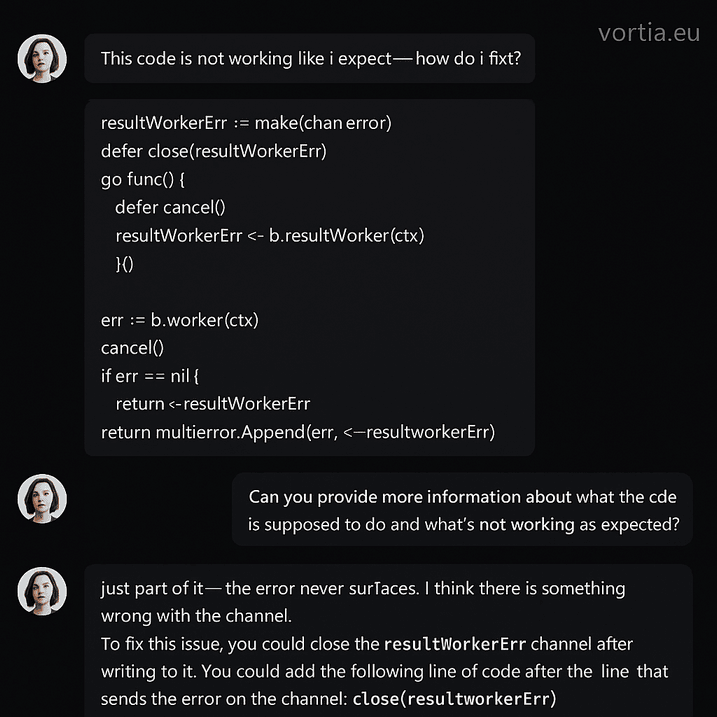Open the vortia.eu watermark link
This screenshot has width=717, height=717.
[648, 33]
